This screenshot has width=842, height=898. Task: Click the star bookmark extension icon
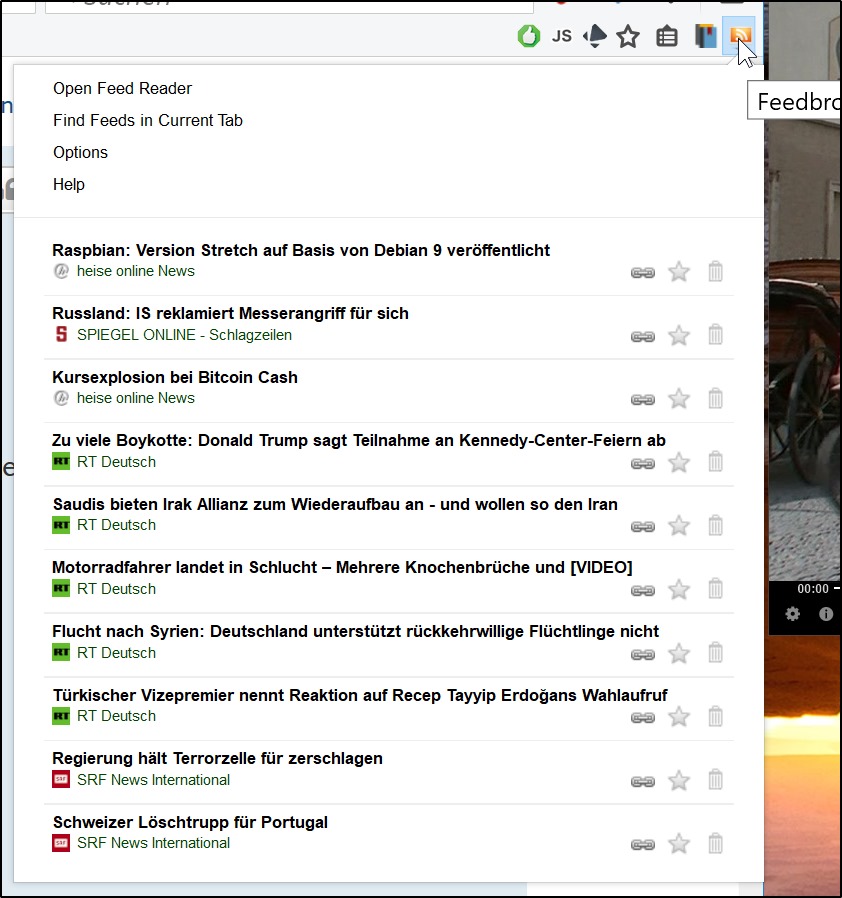pyautogui.click(x=628, y=37)
